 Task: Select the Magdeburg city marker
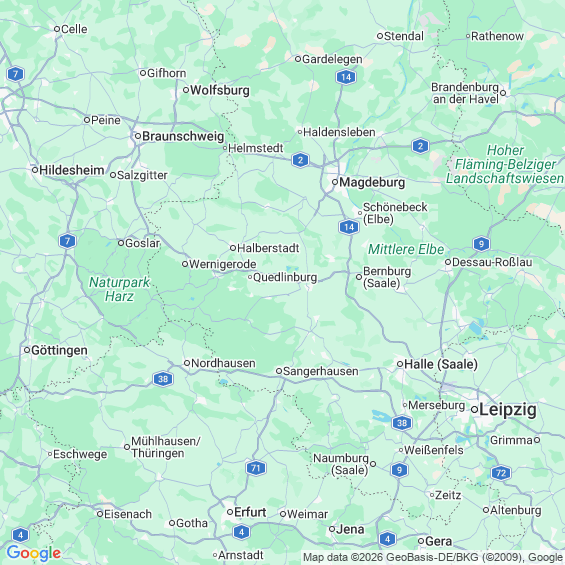(x=335, y=182)
